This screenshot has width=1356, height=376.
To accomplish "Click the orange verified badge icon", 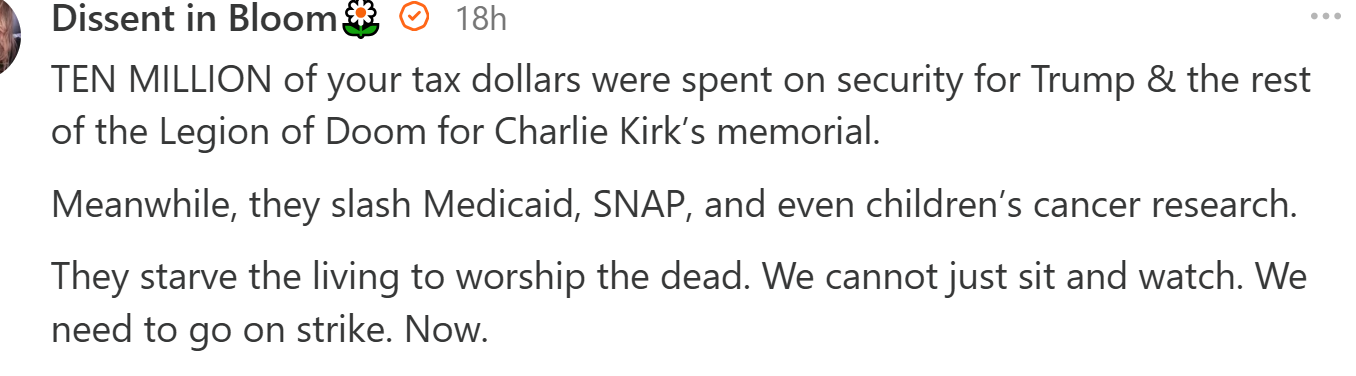I will click(x=414, y=17).
